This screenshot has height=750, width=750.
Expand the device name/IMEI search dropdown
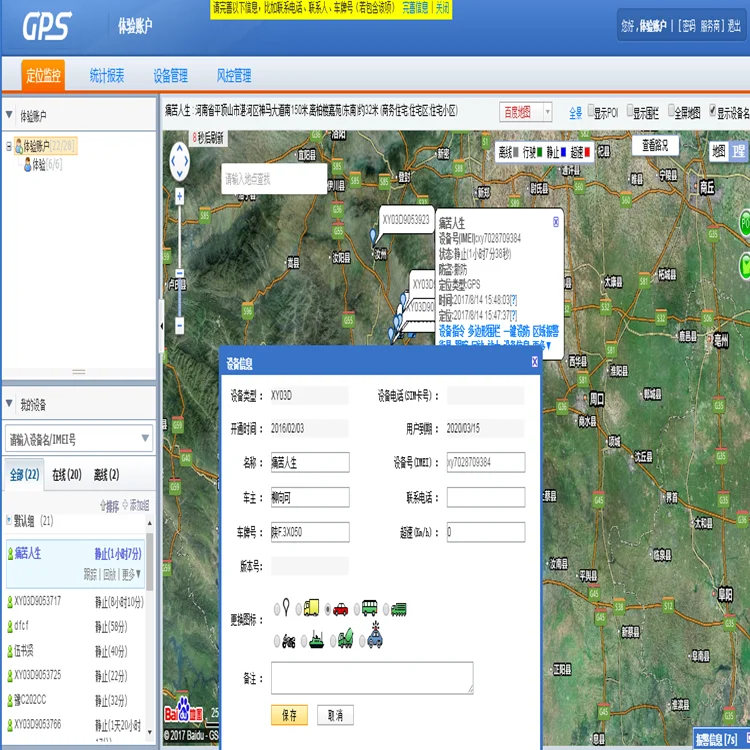click(x=145, y=437)
